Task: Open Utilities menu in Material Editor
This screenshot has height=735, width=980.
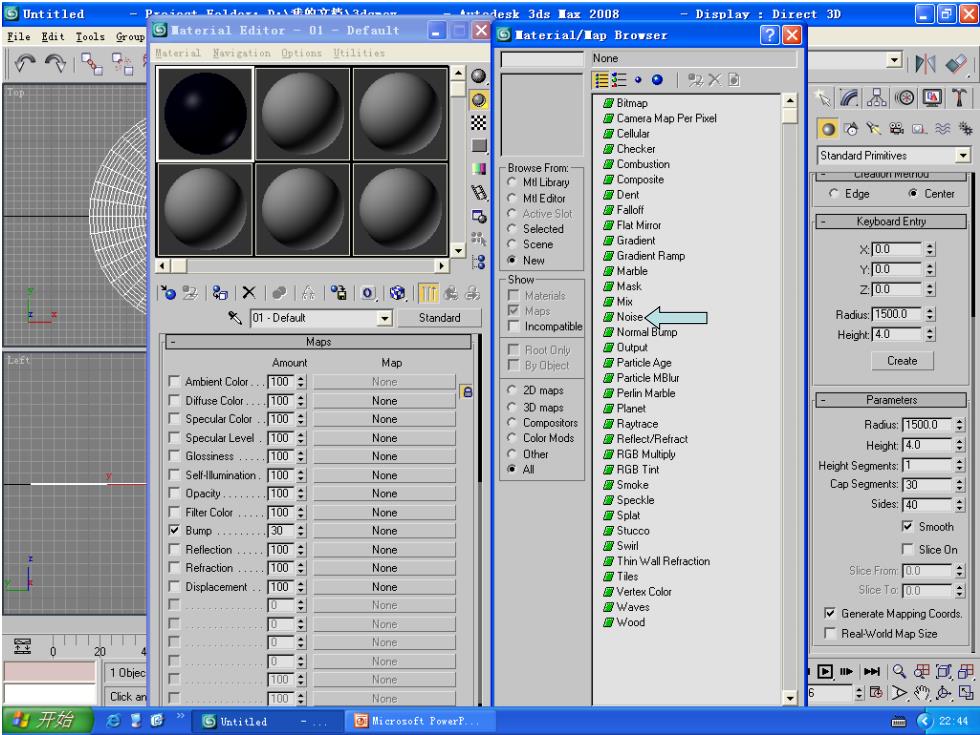Action: pos(359,53)
